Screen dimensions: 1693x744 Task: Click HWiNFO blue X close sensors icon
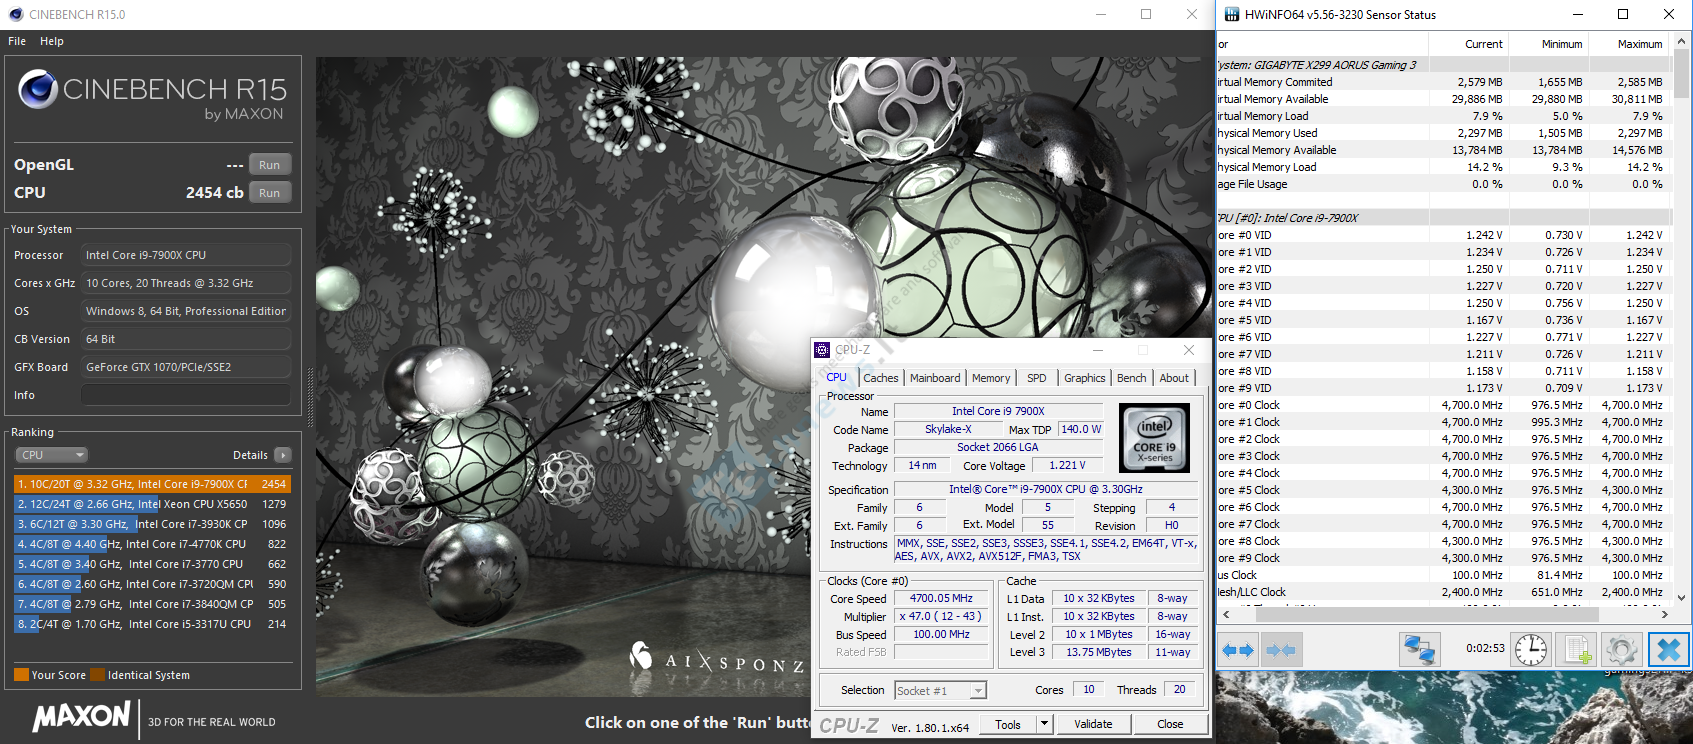(1668, 650)
